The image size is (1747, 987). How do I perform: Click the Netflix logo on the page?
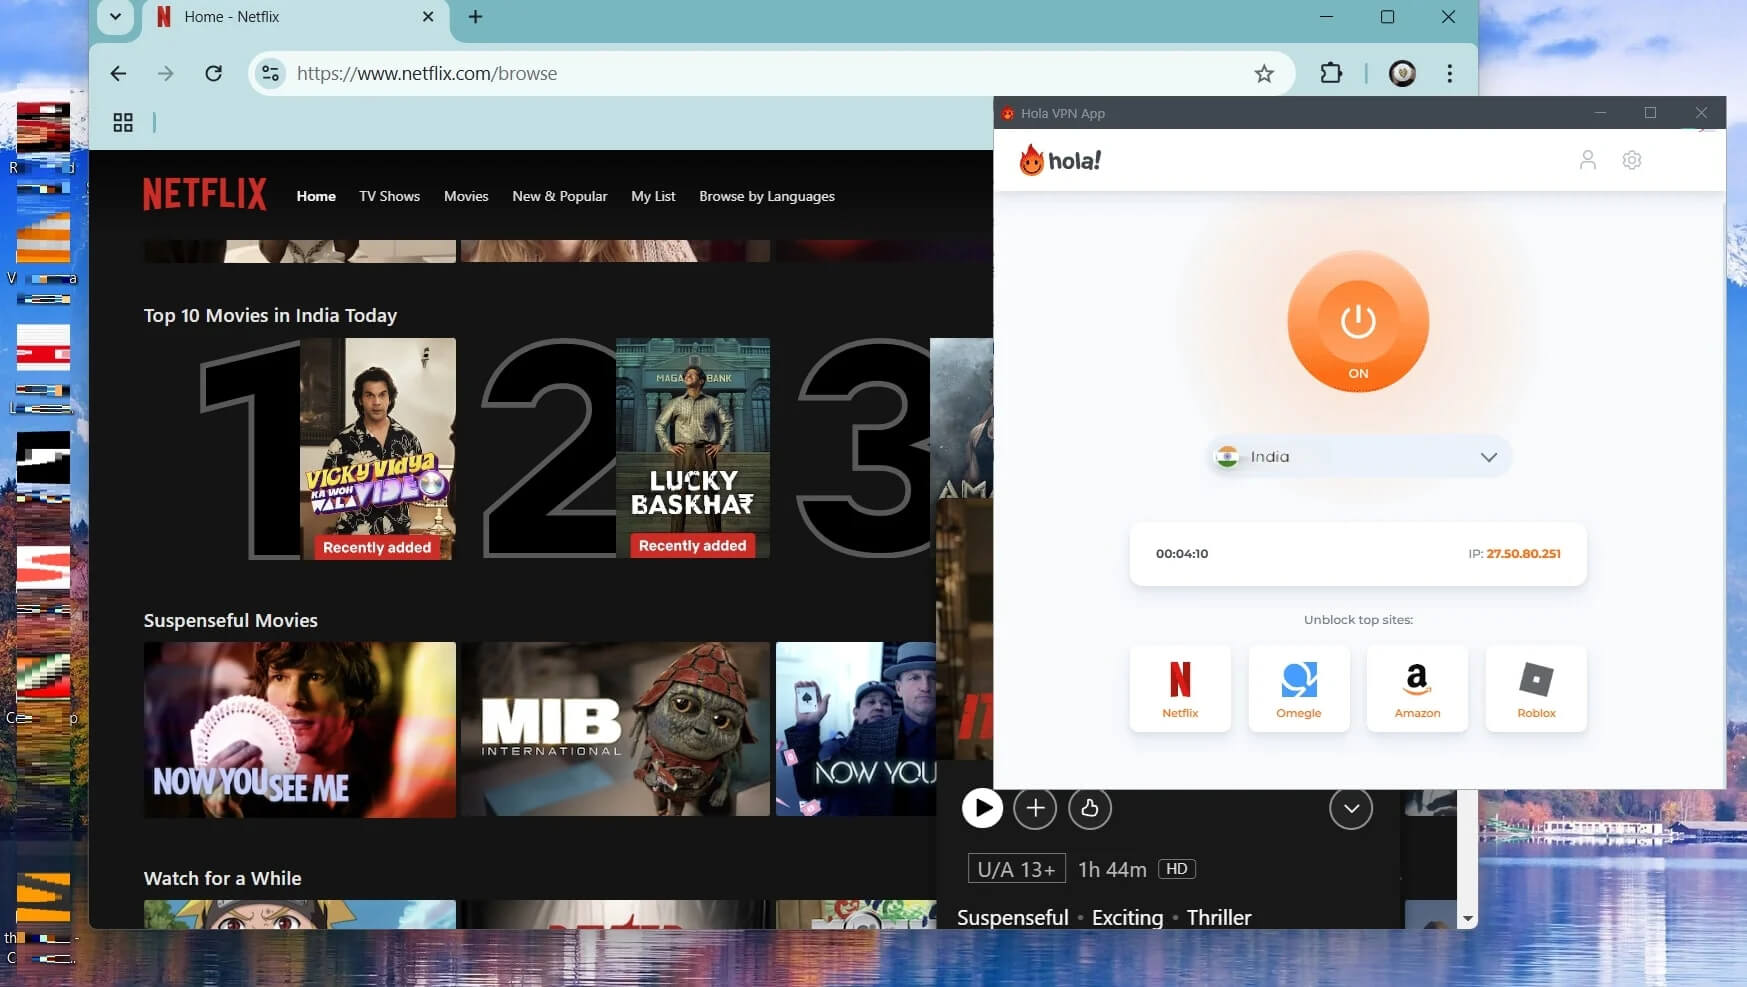click(205, 194)
